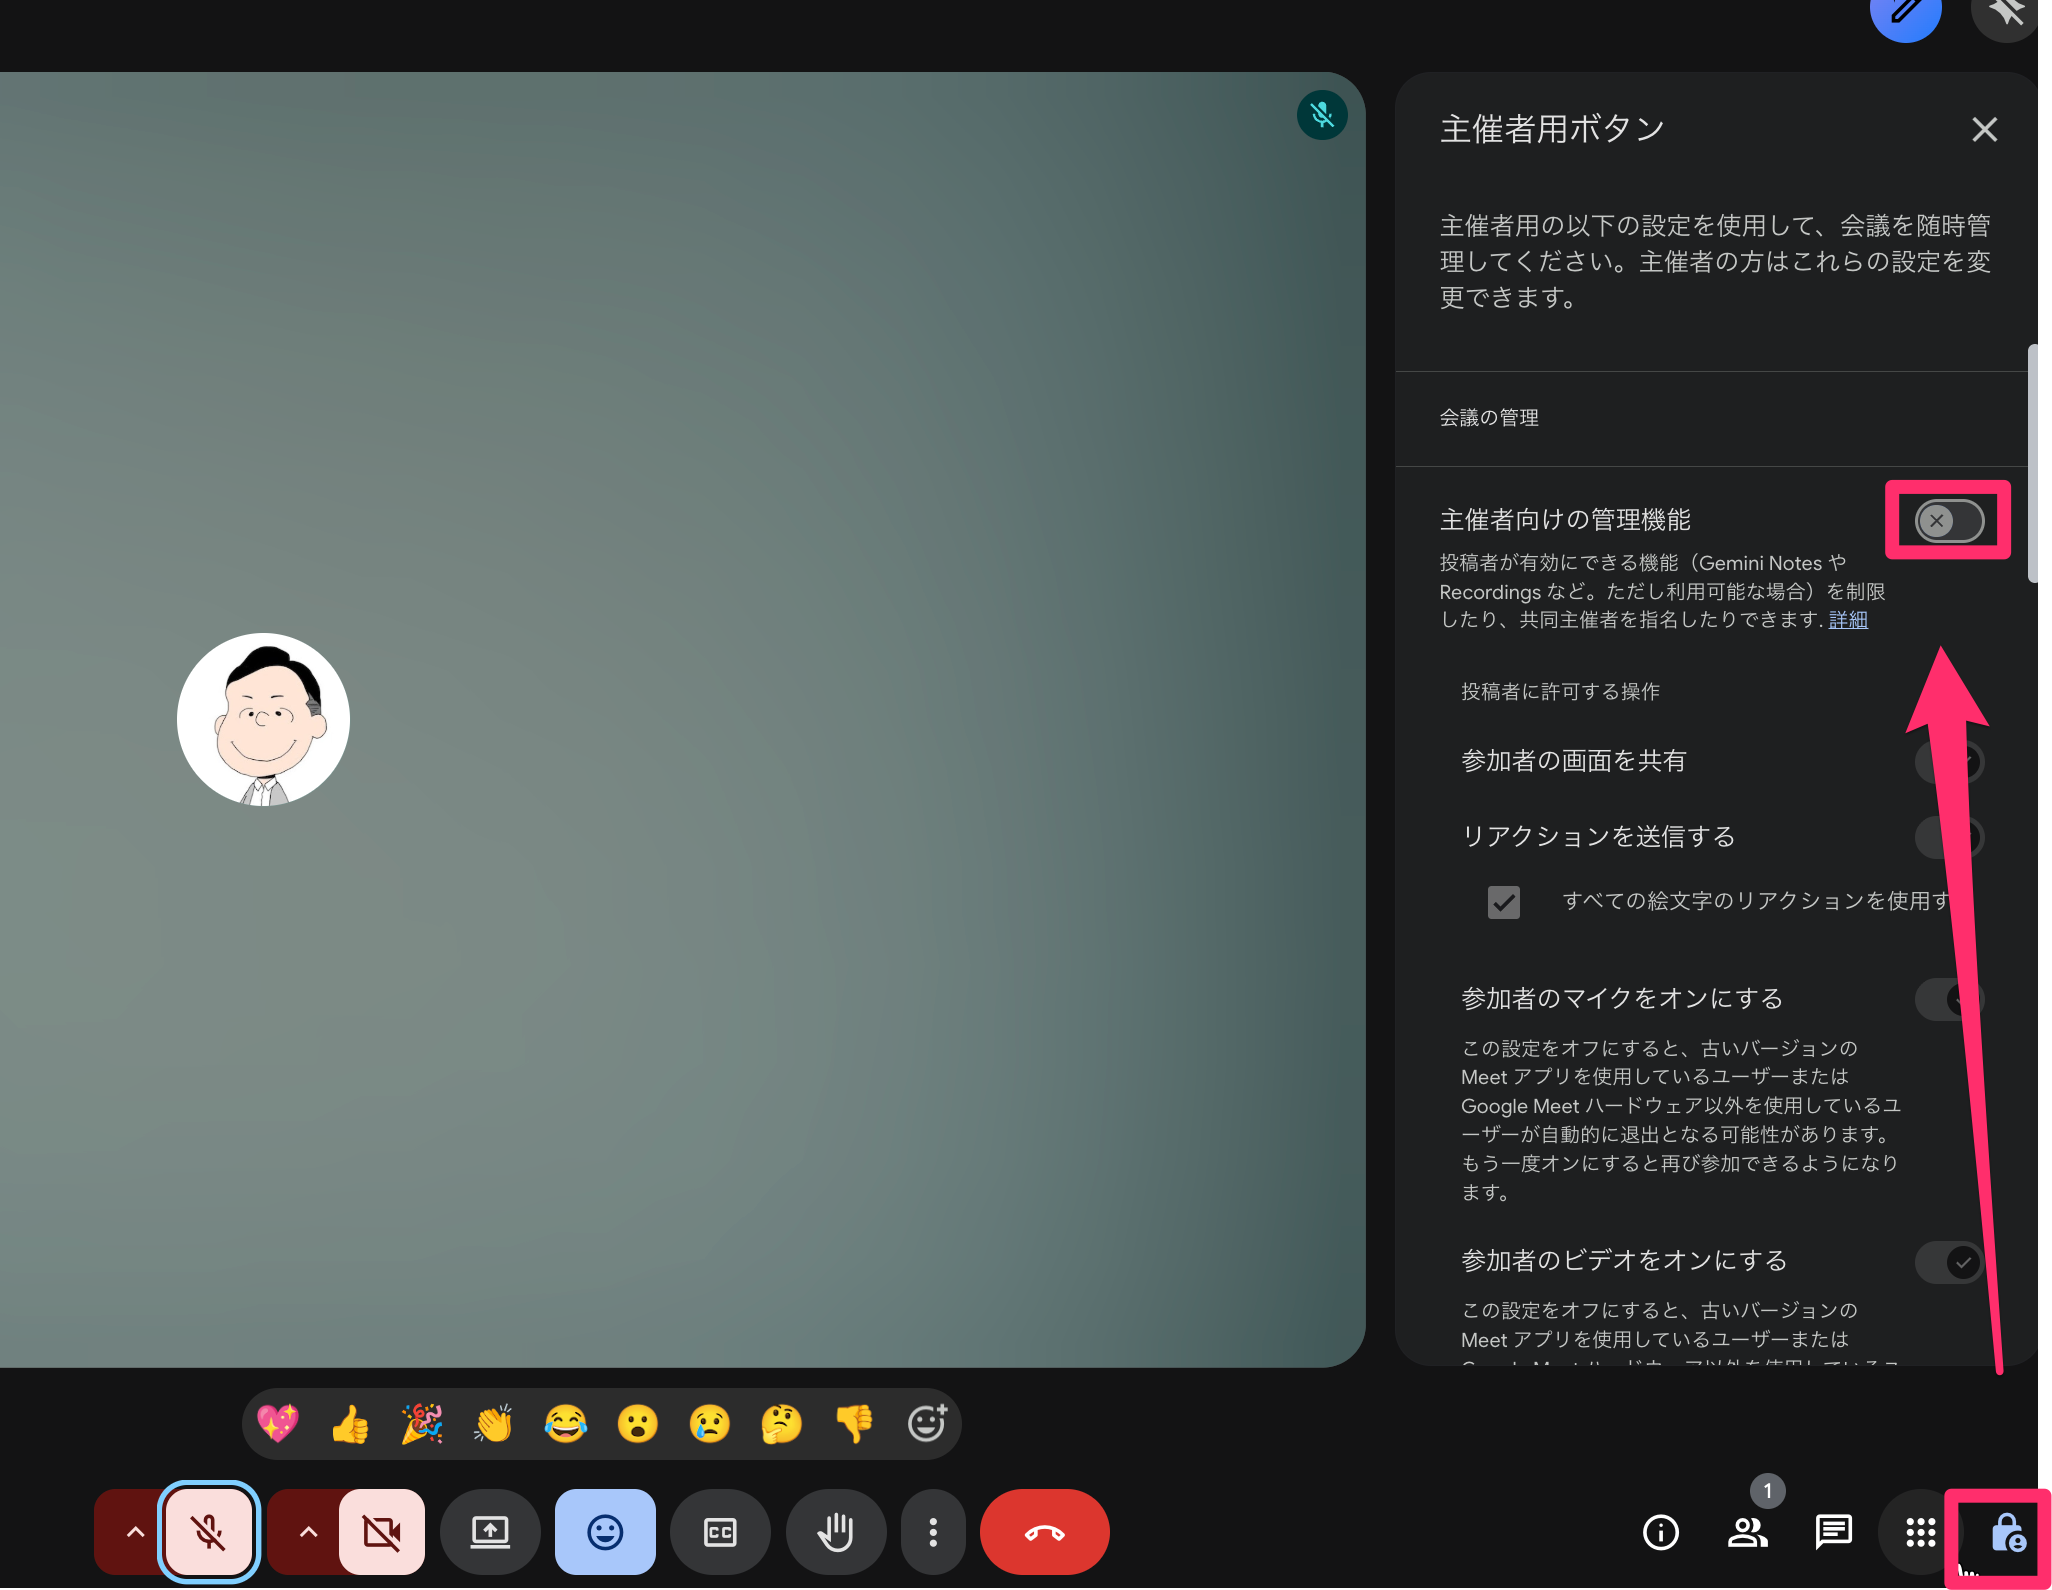Close the 主催者用ボタン panel

pos(1984,129)
